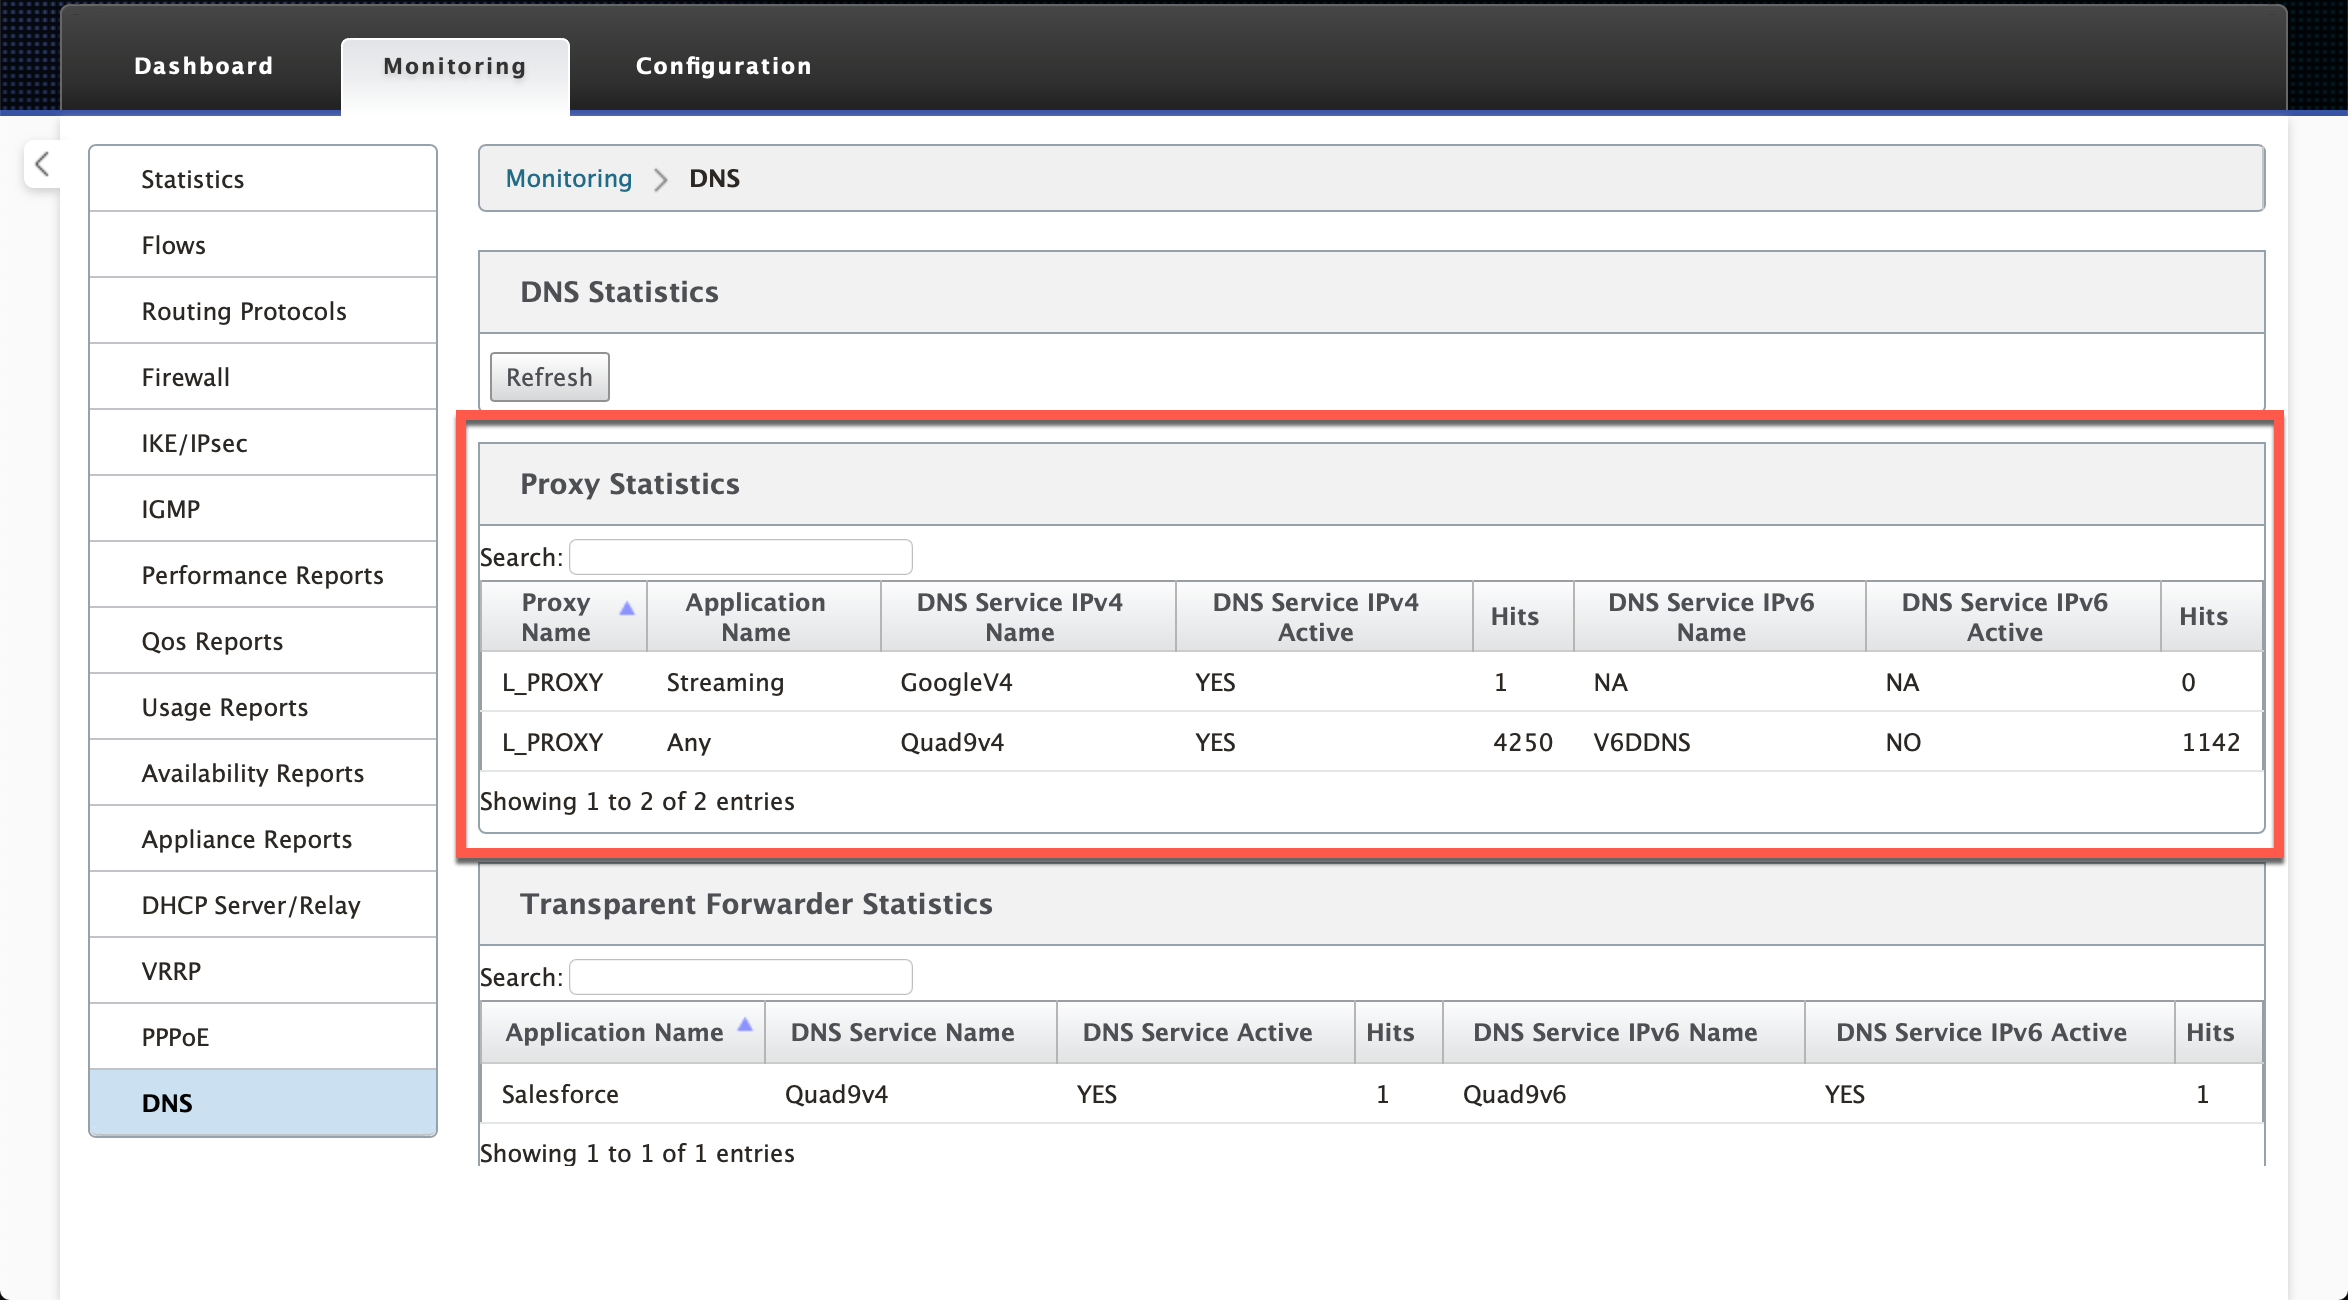
Task: Go to Routing Protocols
Action: [x=263, y=311]
